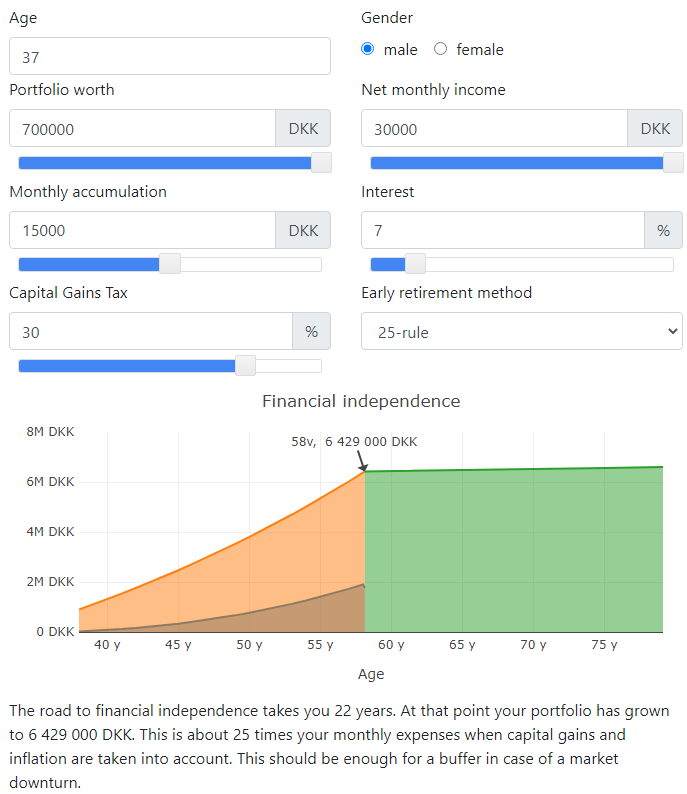The width and height of the screenshot is (687, 794).
Task: Click the Interest percentage input field
Action: pos(503,230)
